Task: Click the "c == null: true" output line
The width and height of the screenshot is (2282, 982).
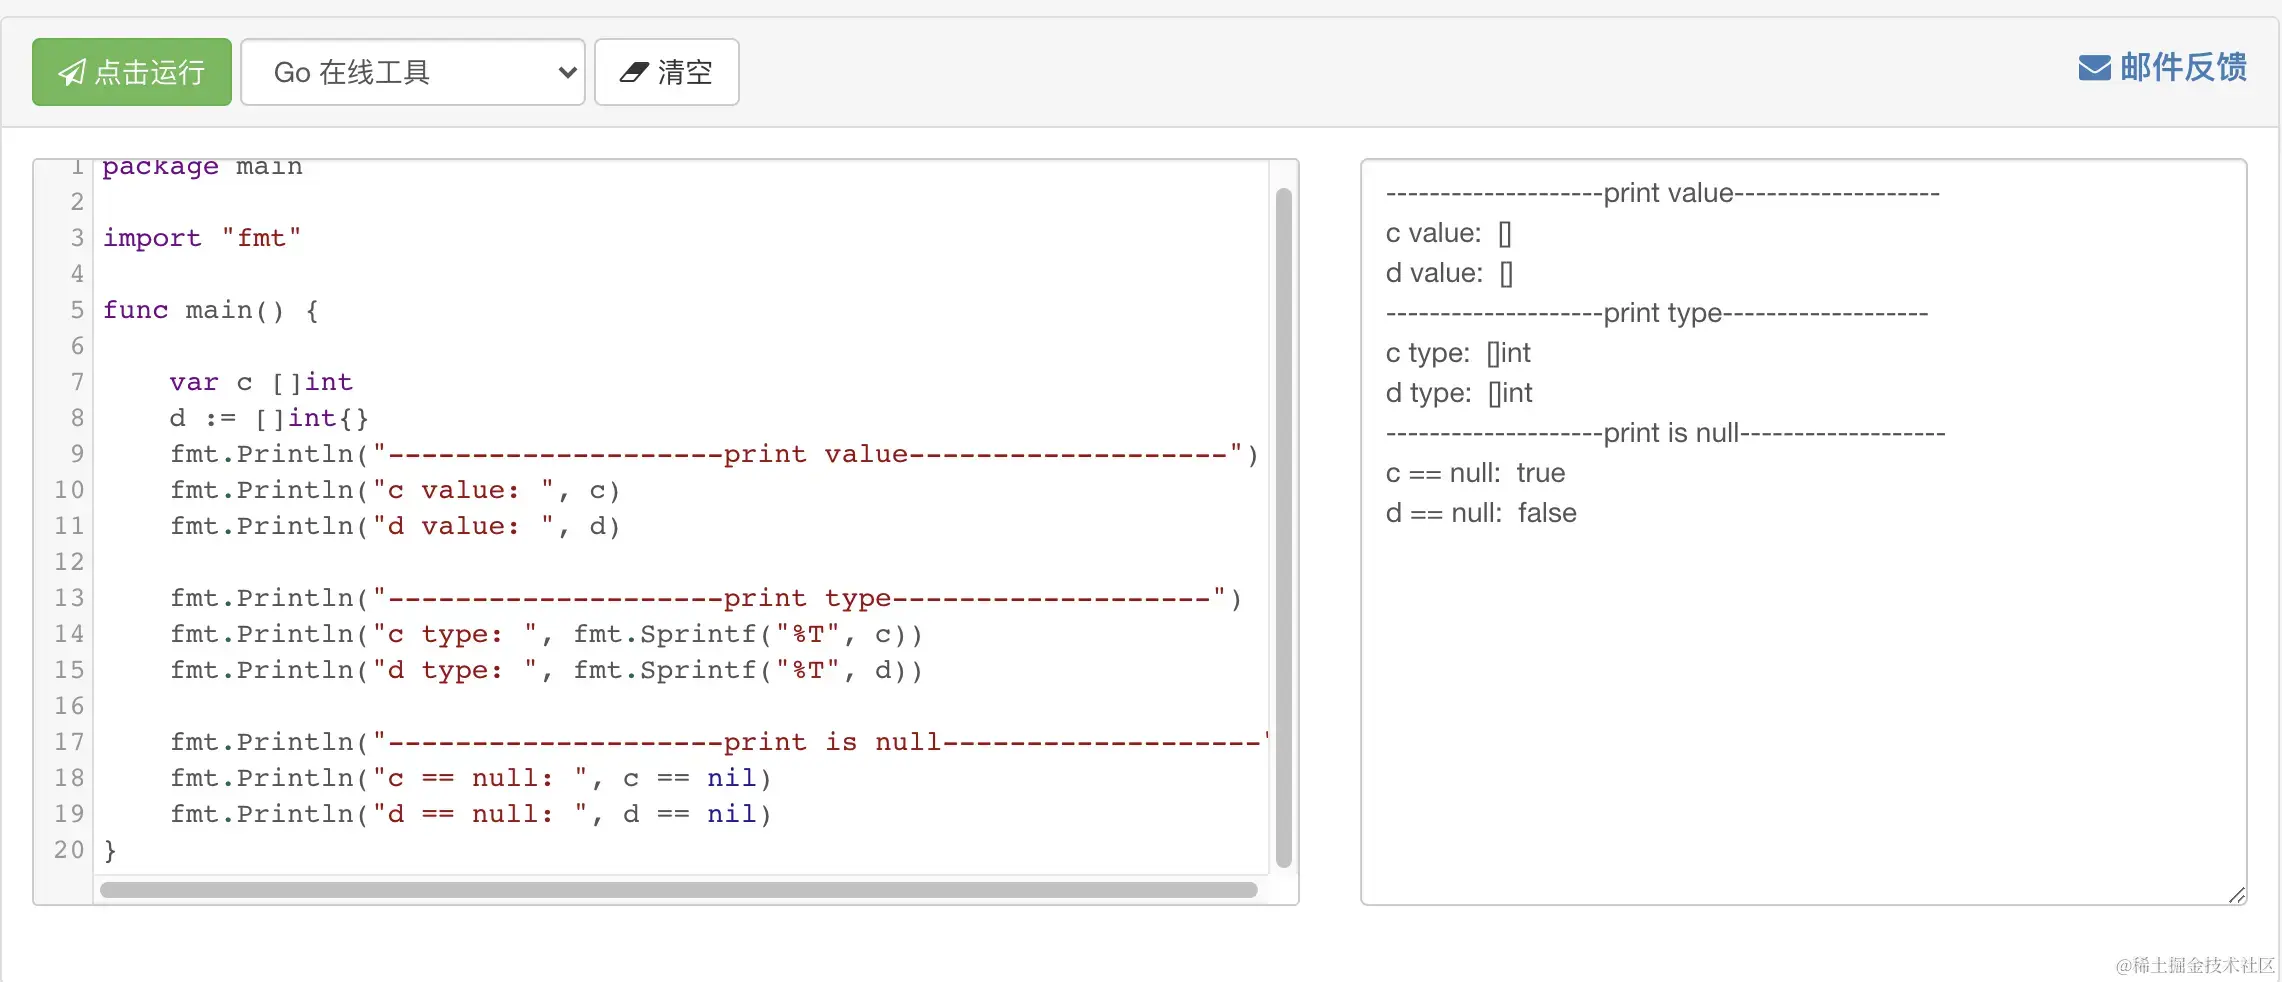Action: coord(1475,473)
